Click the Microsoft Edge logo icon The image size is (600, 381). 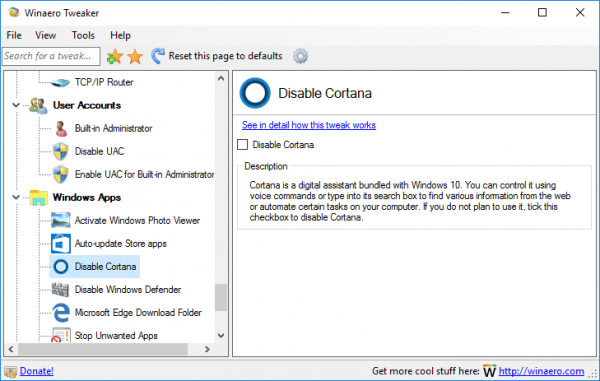[61, 313]
